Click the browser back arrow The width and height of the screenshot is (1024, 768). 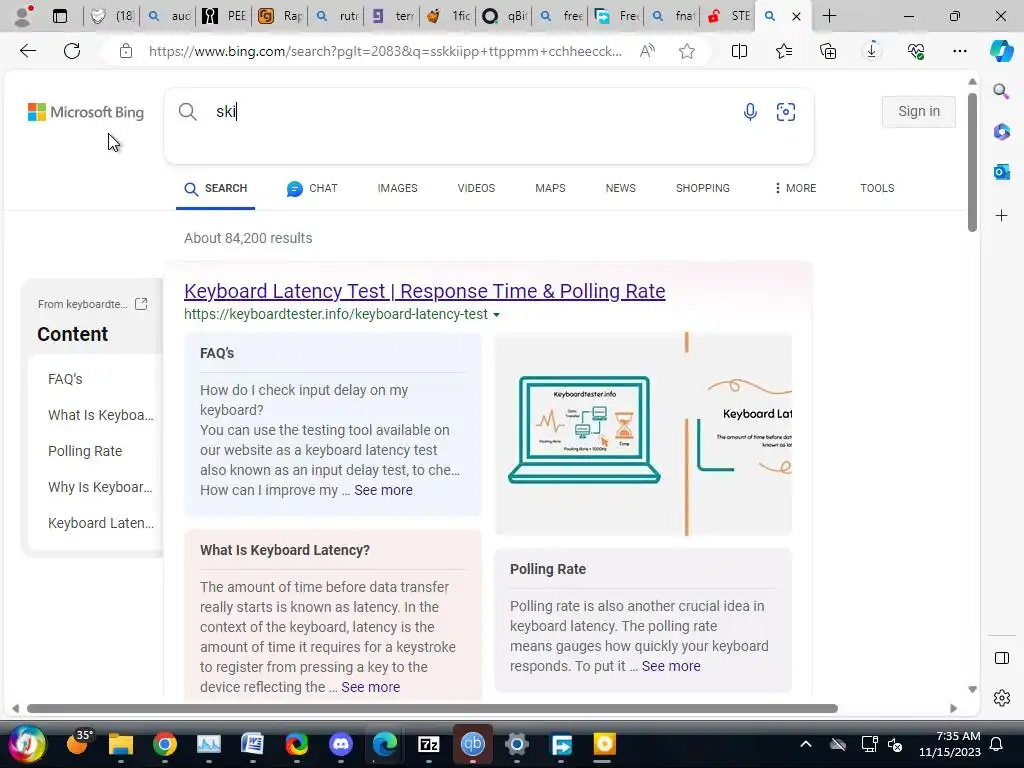click(27, 51)
